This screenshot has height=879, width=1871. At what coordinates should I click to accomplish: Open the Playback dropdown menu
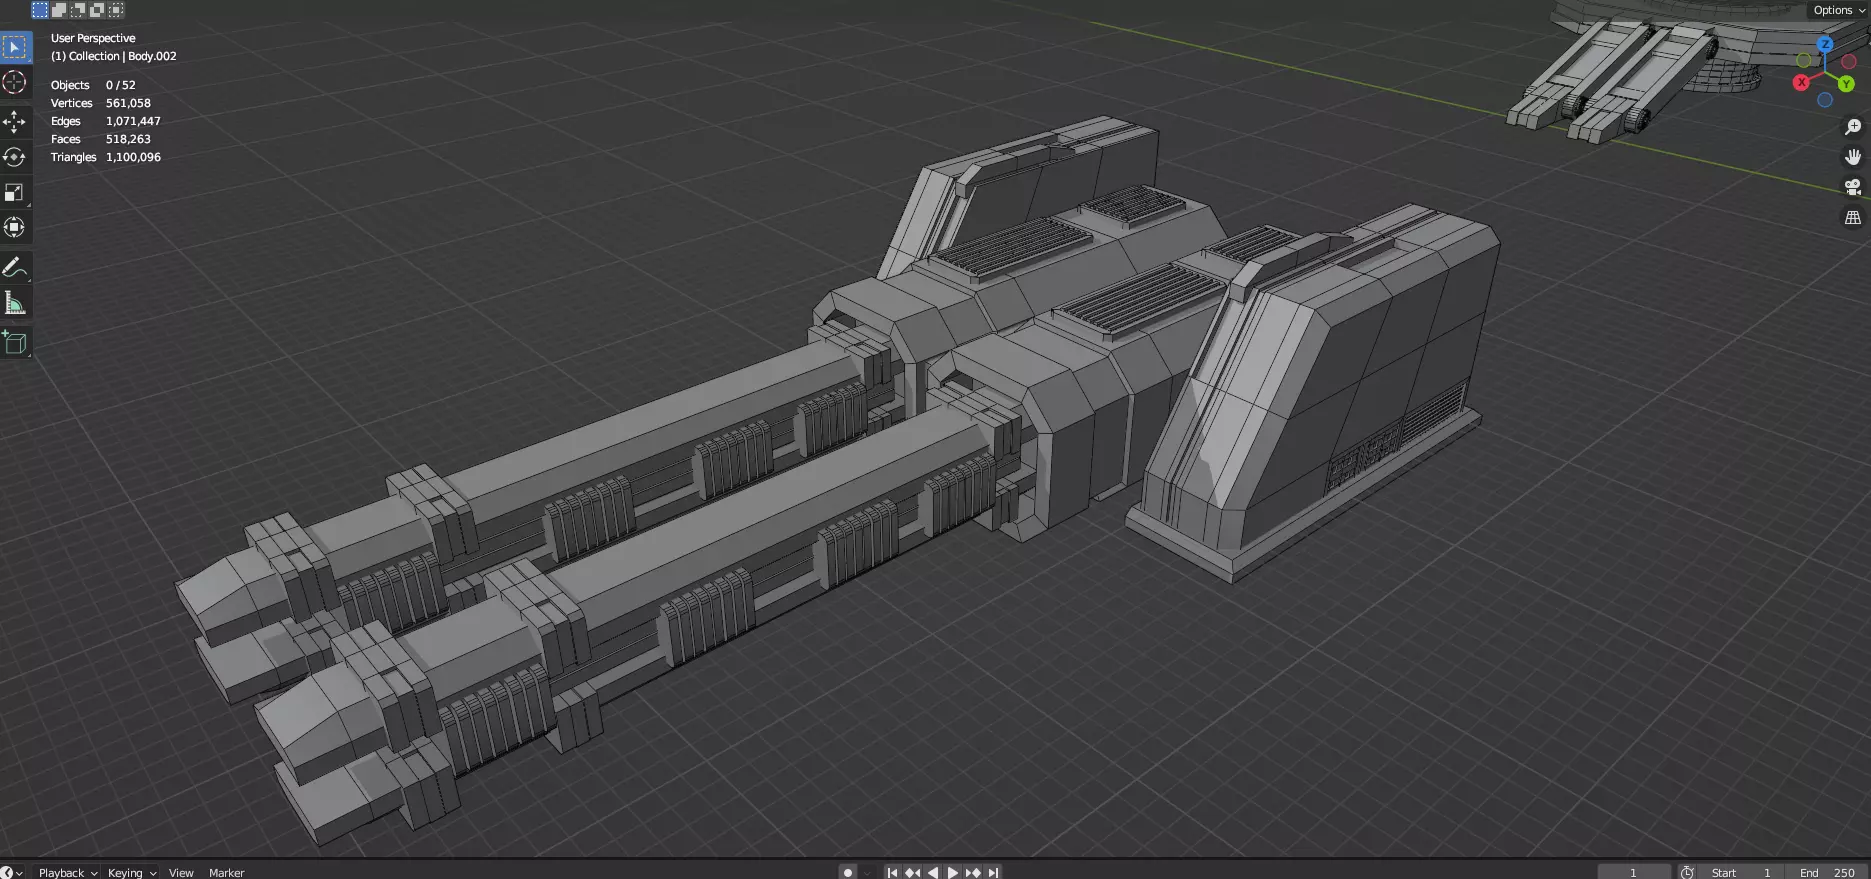(68, 872)
